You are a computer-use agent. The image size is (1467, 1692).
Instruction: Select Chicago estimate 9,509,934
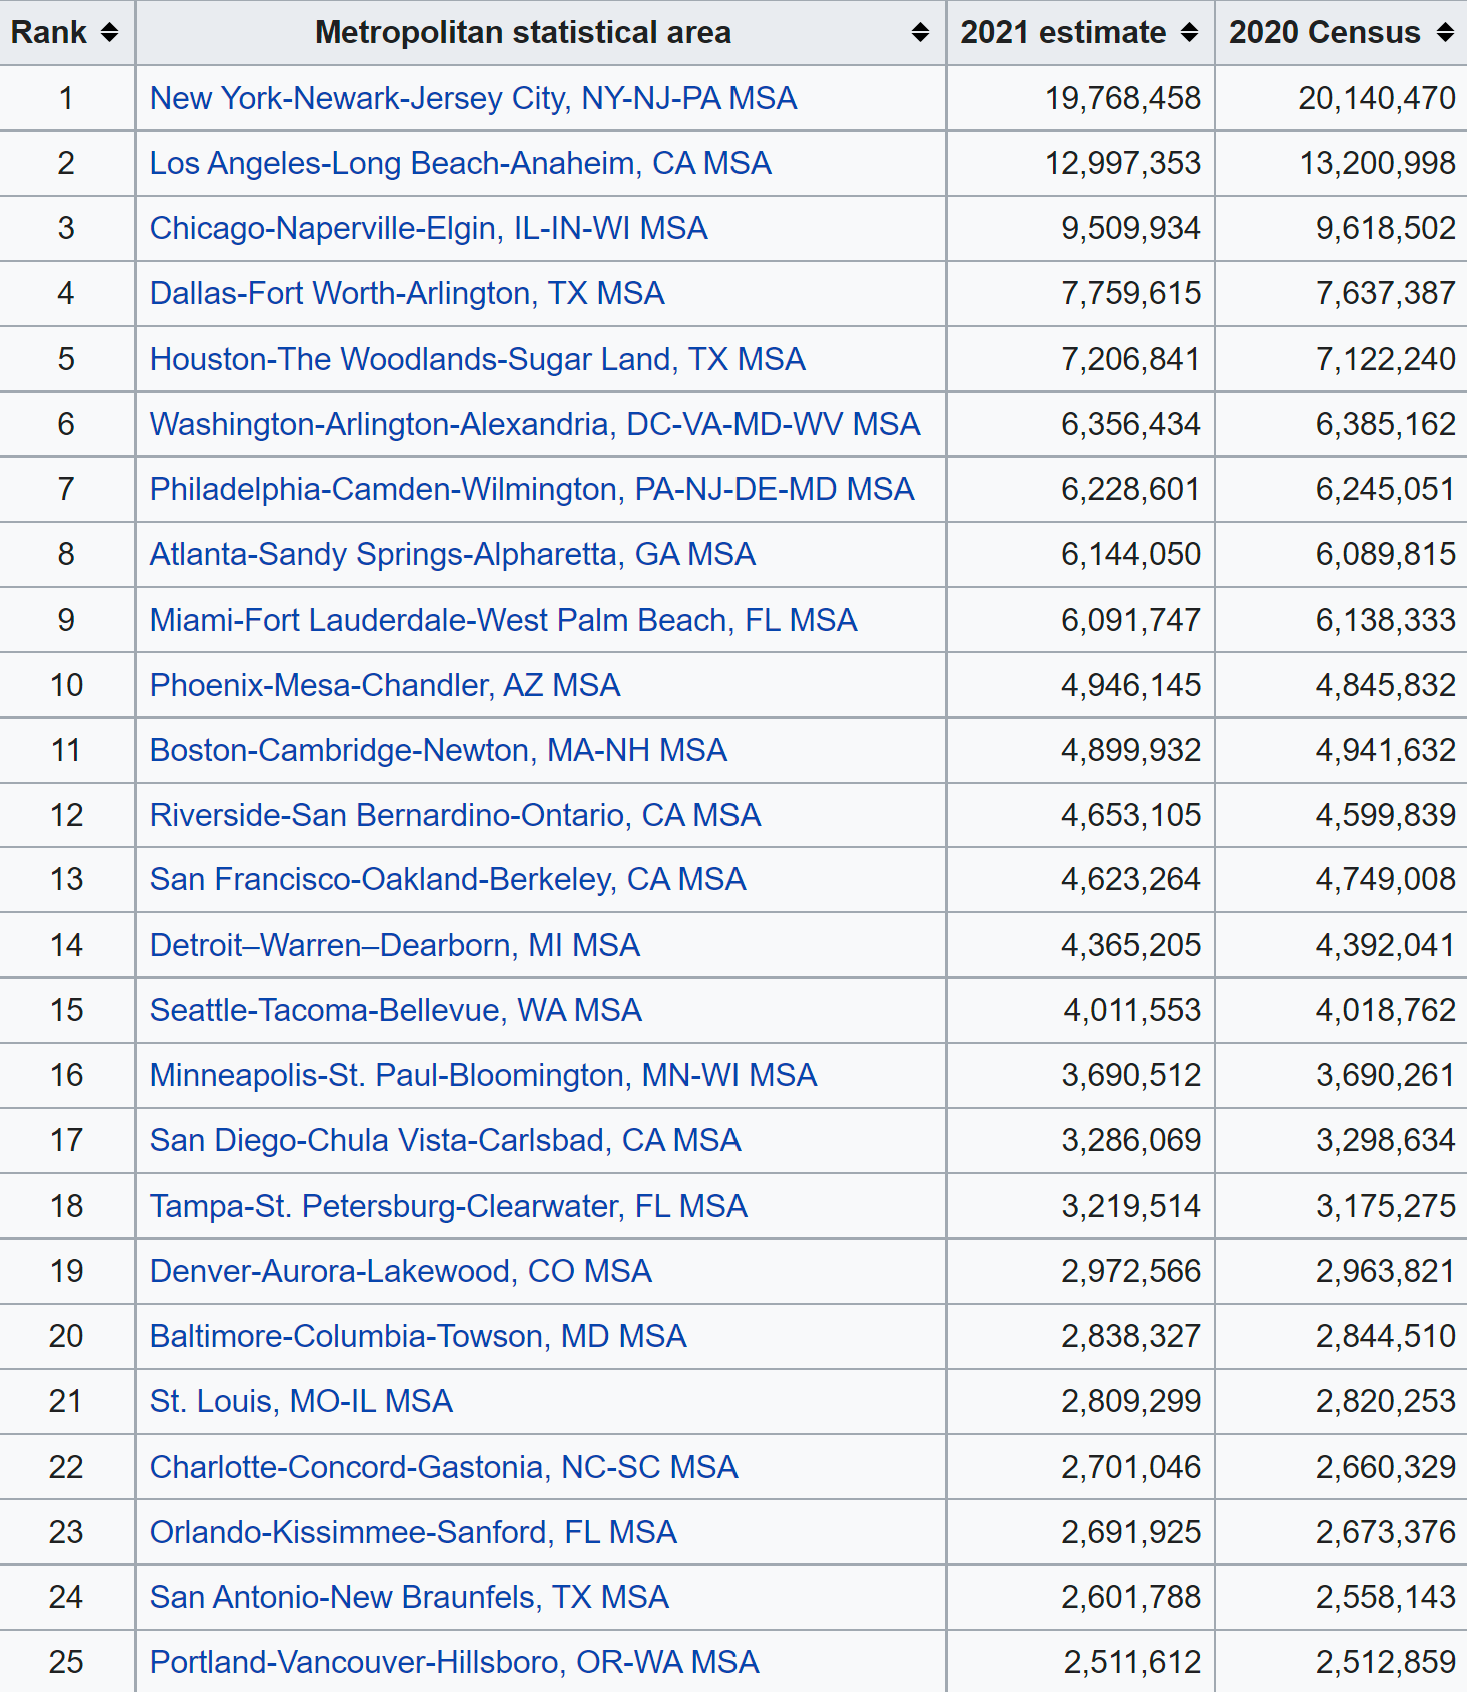[x=1131, y=228]
